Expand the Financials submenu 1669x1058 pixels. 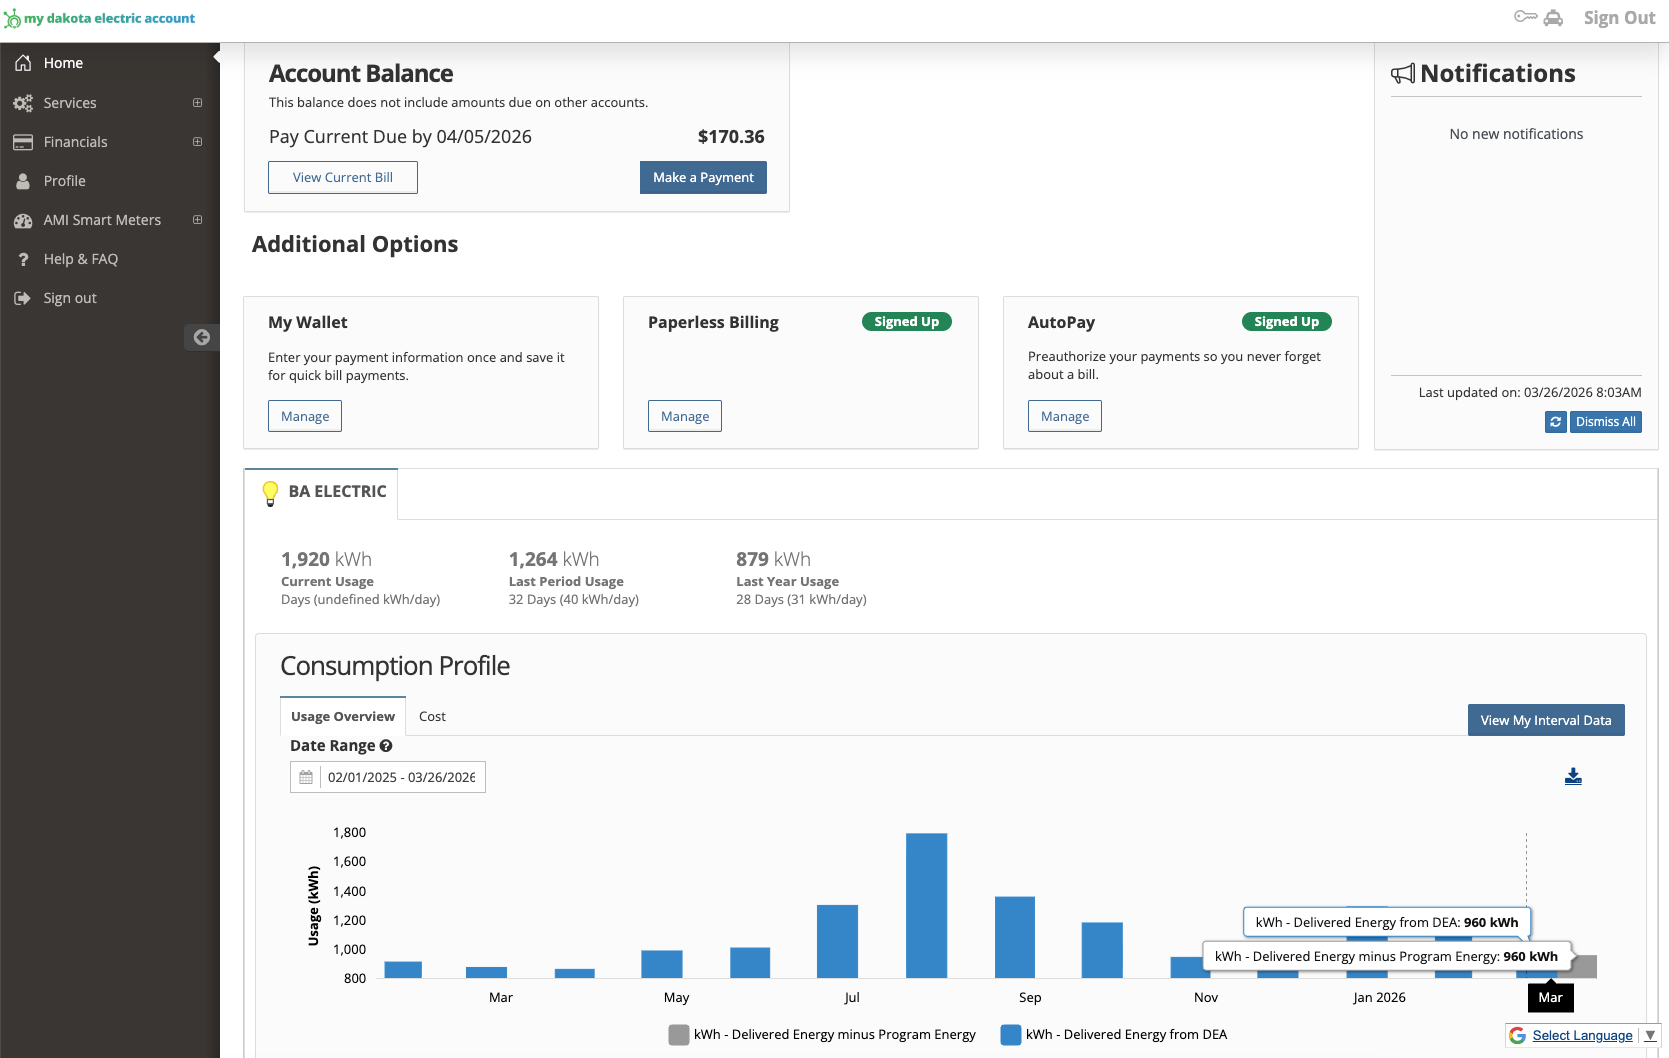point(197,142)
